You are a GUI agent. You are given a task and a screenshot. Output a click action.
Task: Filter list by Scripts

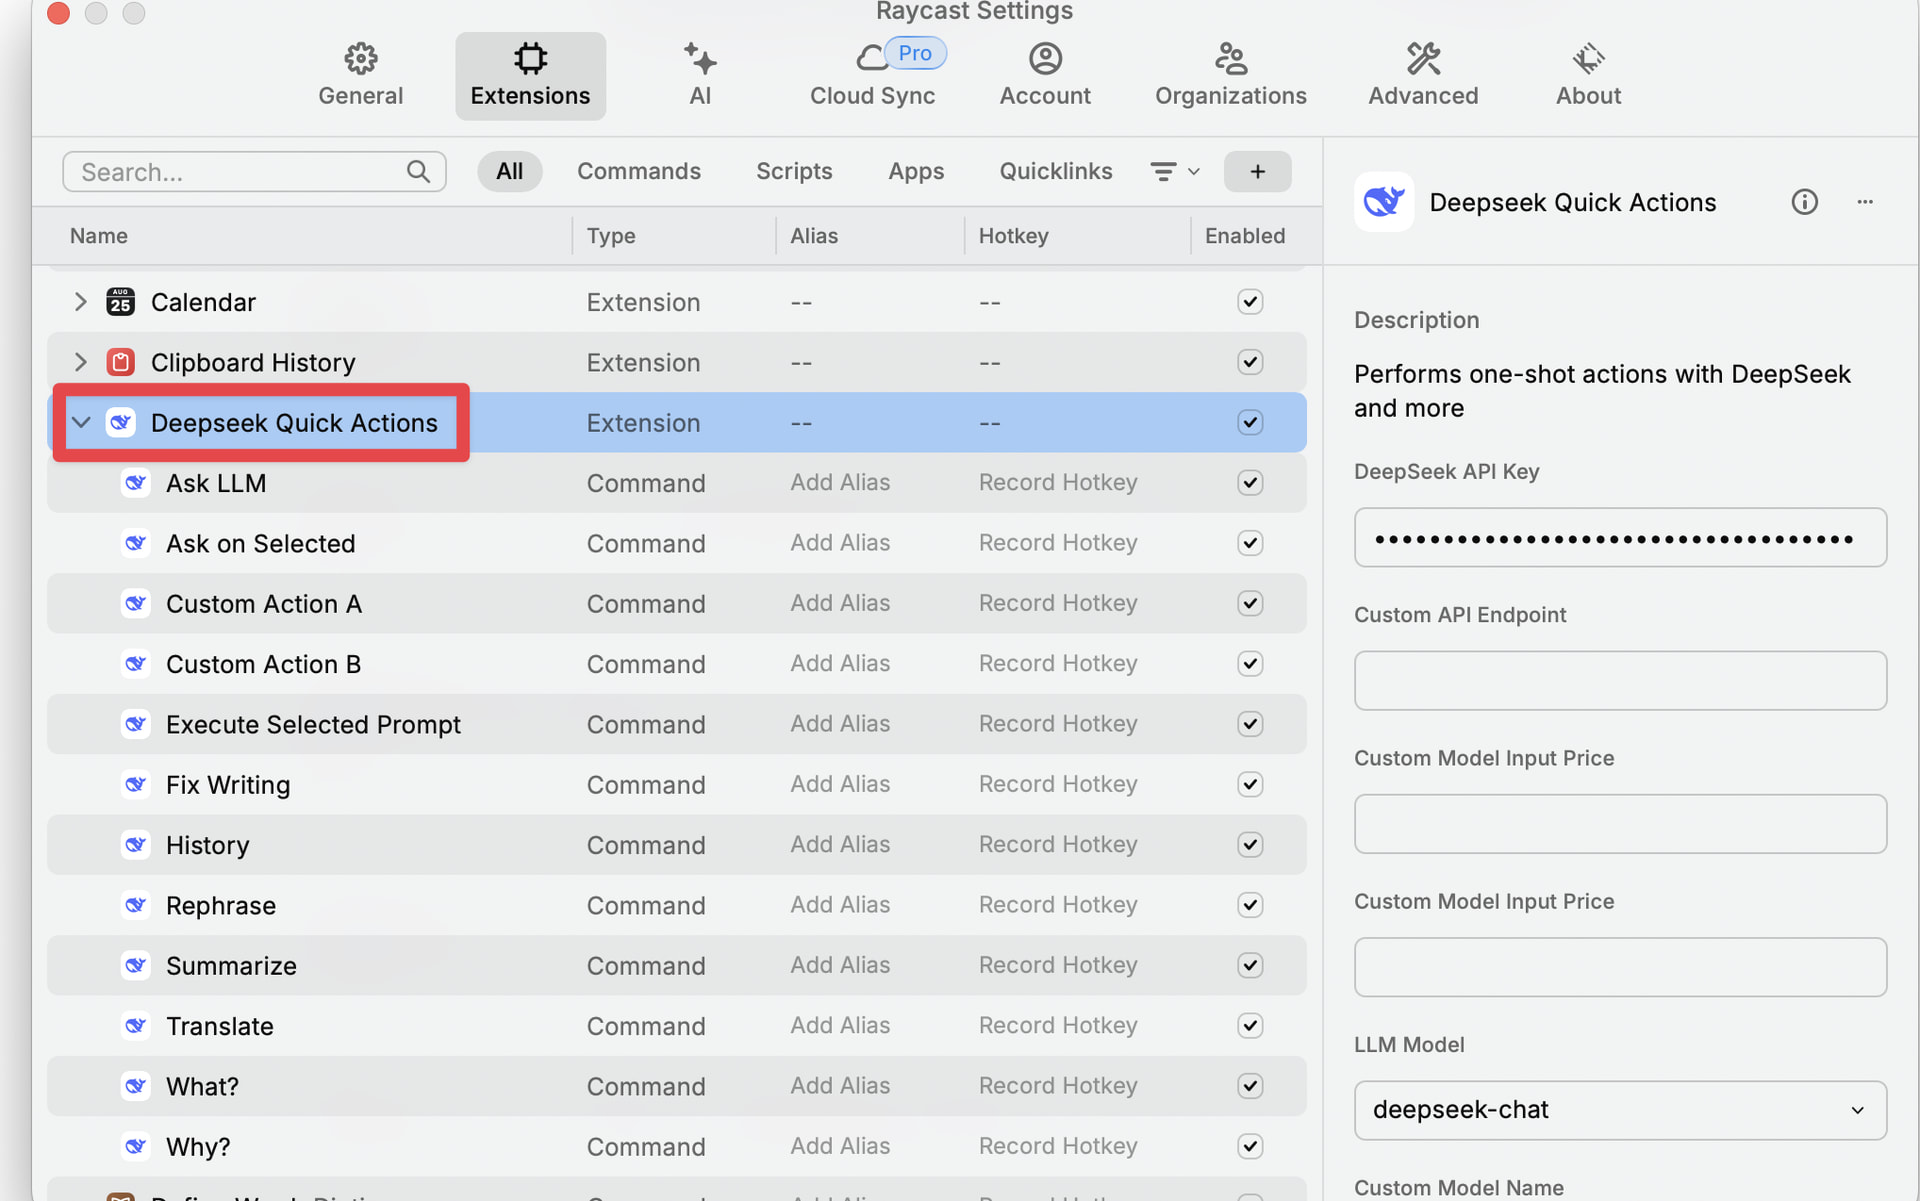tap(794, 171)
